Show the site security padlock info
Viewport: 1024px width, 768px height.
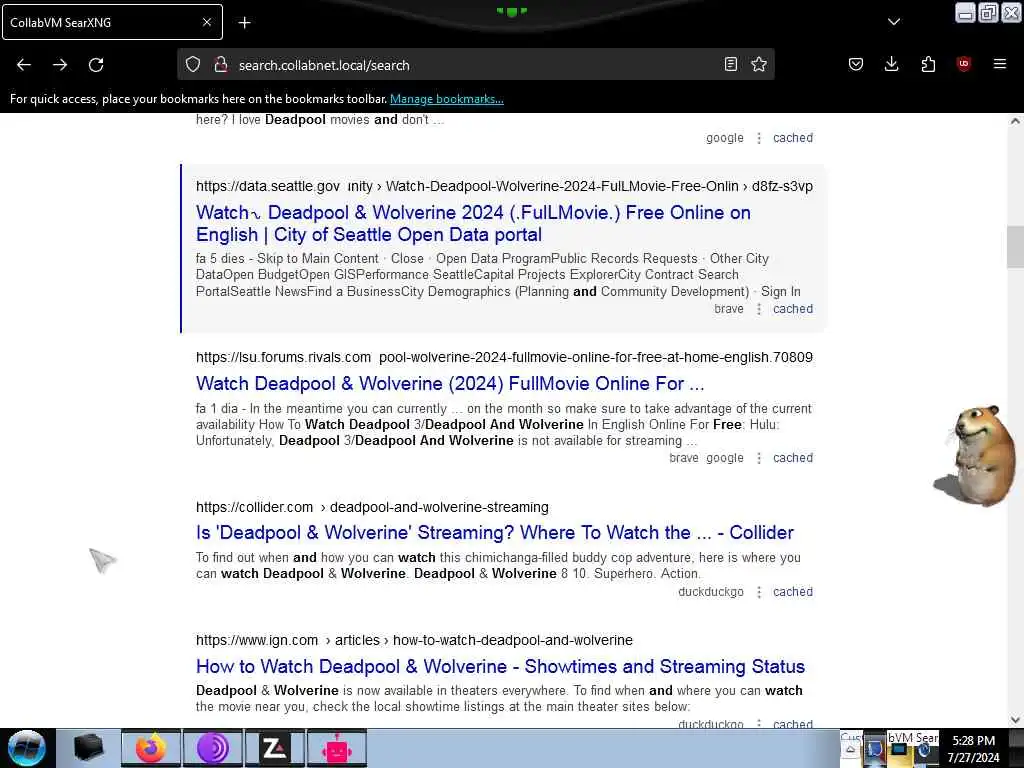pyautogui.click(x=221, y=65)
